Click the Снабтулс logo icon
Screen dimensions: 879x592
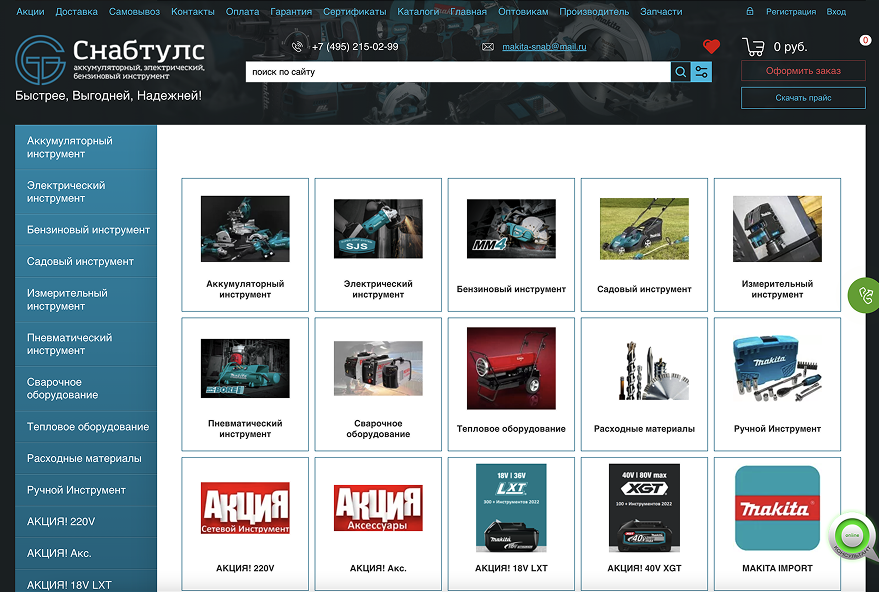tap(40, 60)
